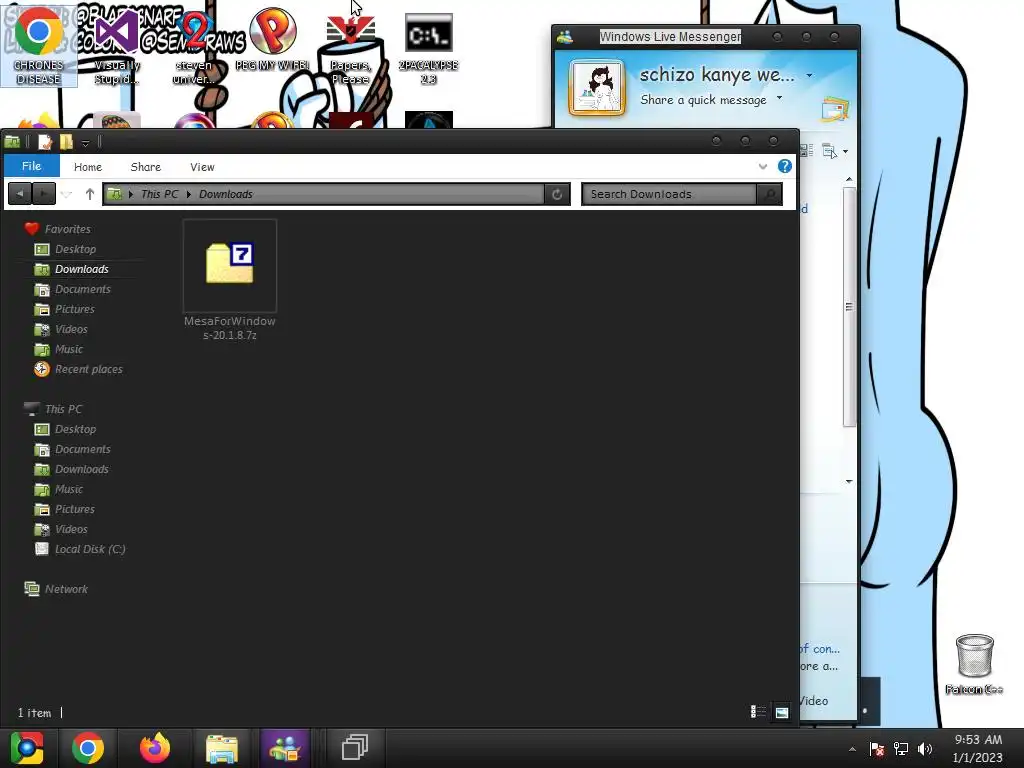Launch Chrome from the taskbar
The height and width of the screenshot is (768, 1024).
click(x=88, y=748)
